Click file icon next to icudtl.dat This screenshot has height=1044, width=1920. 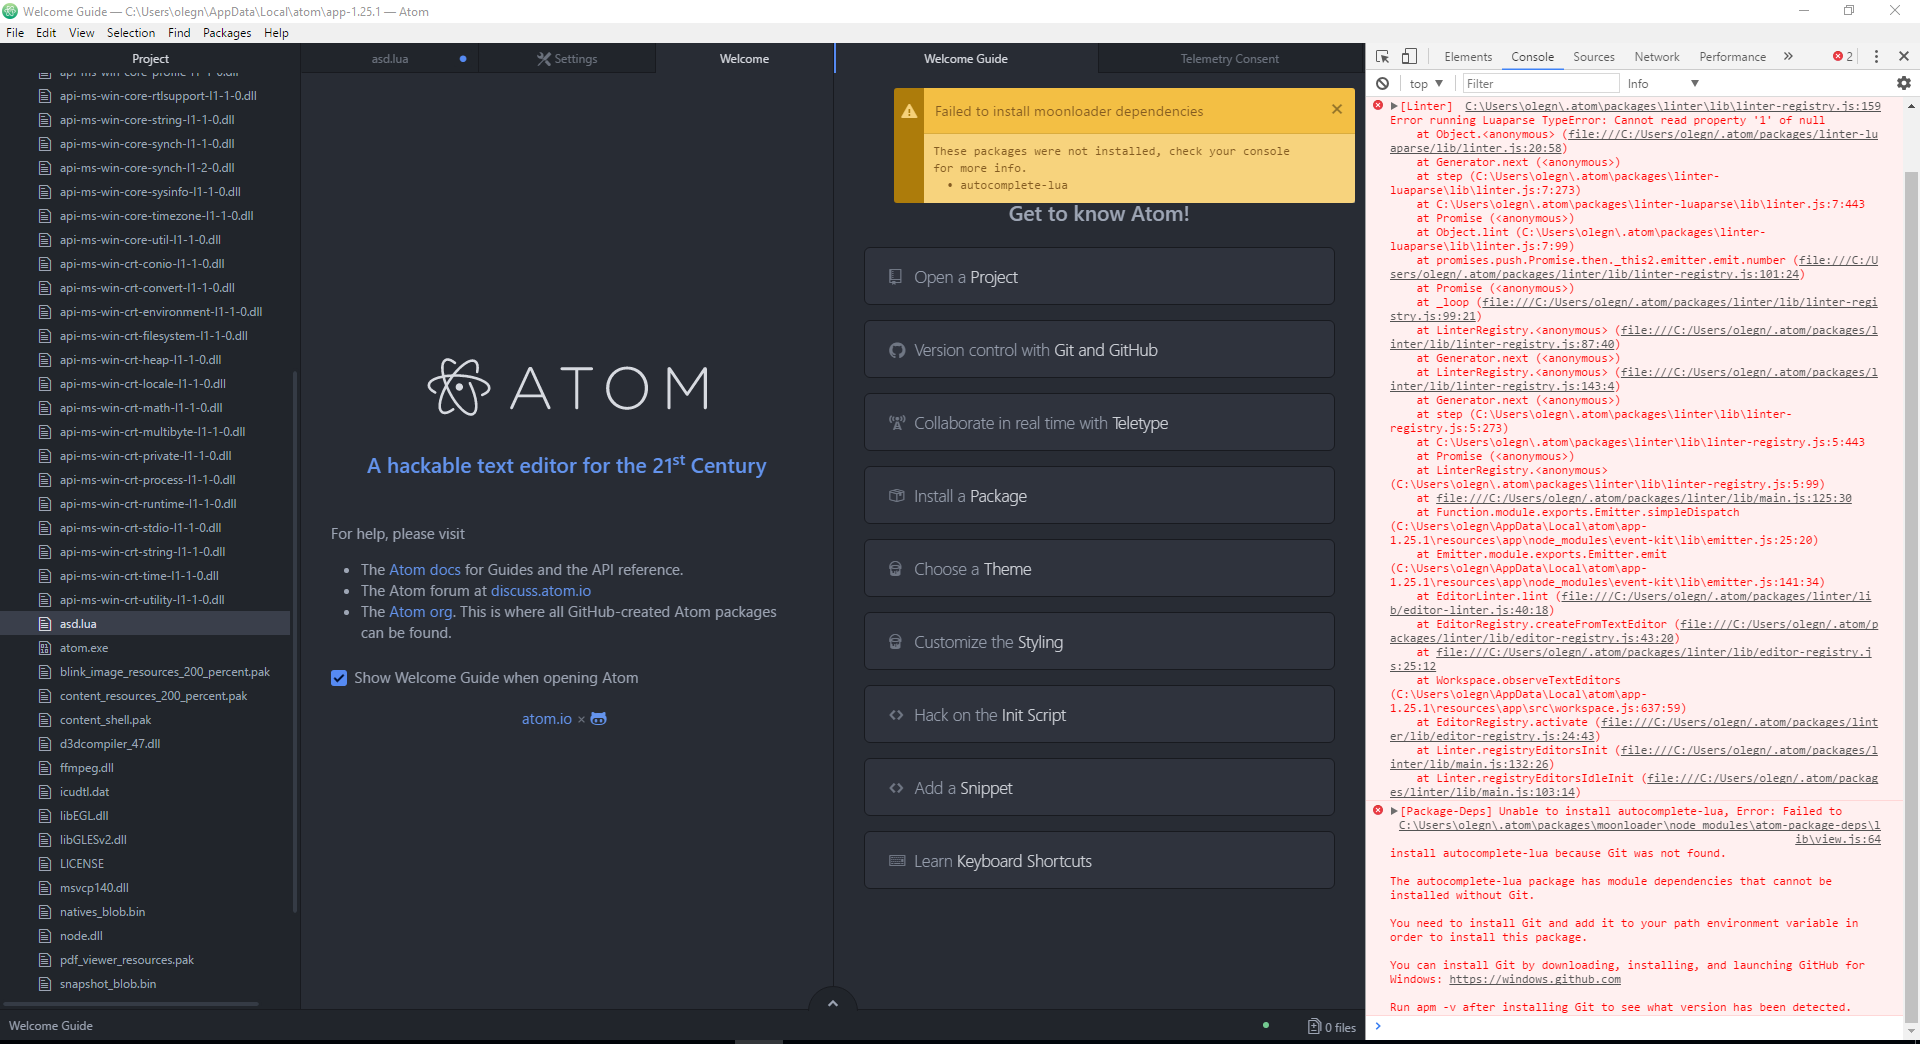[x=44, y=792]
